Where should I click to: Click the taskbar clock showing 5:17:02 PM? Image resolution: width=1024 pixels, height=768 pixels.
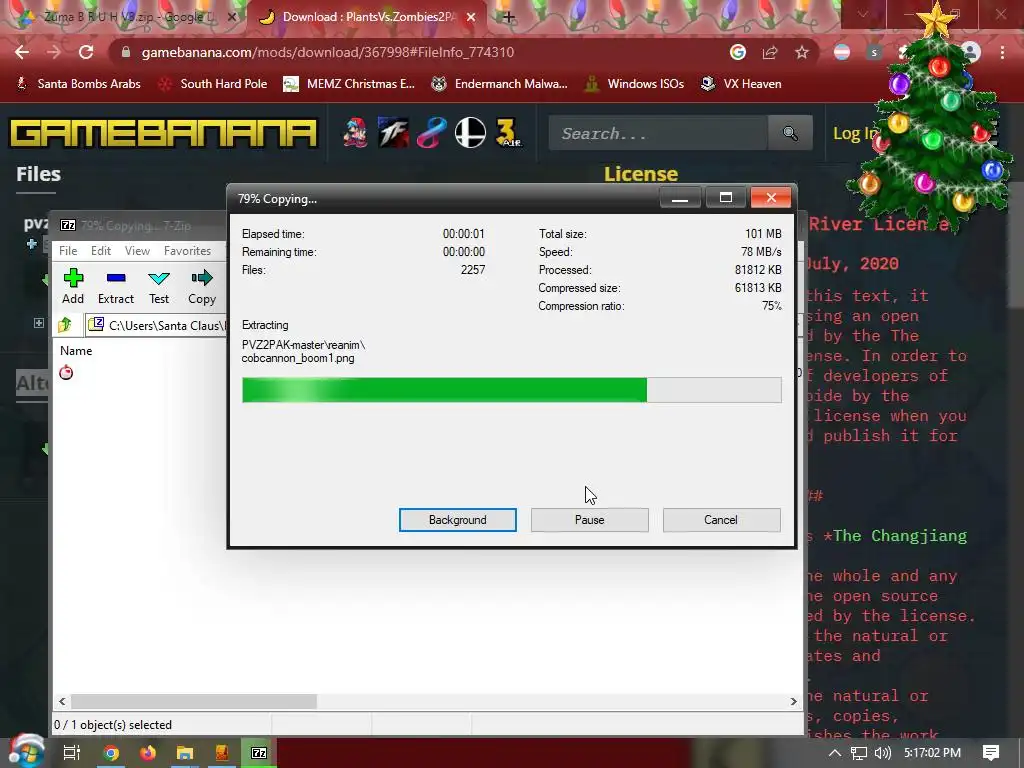932,753
